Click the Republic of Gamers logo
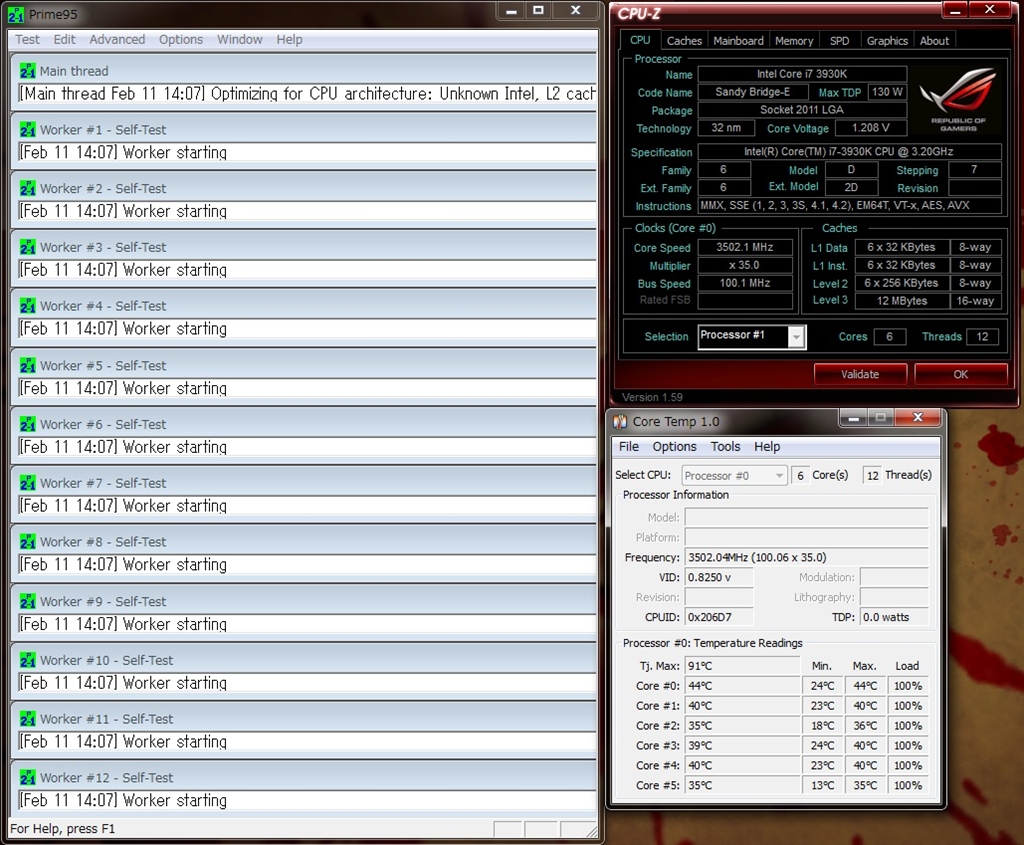This screenshot has width=1024, height=845. click(957, 98)
